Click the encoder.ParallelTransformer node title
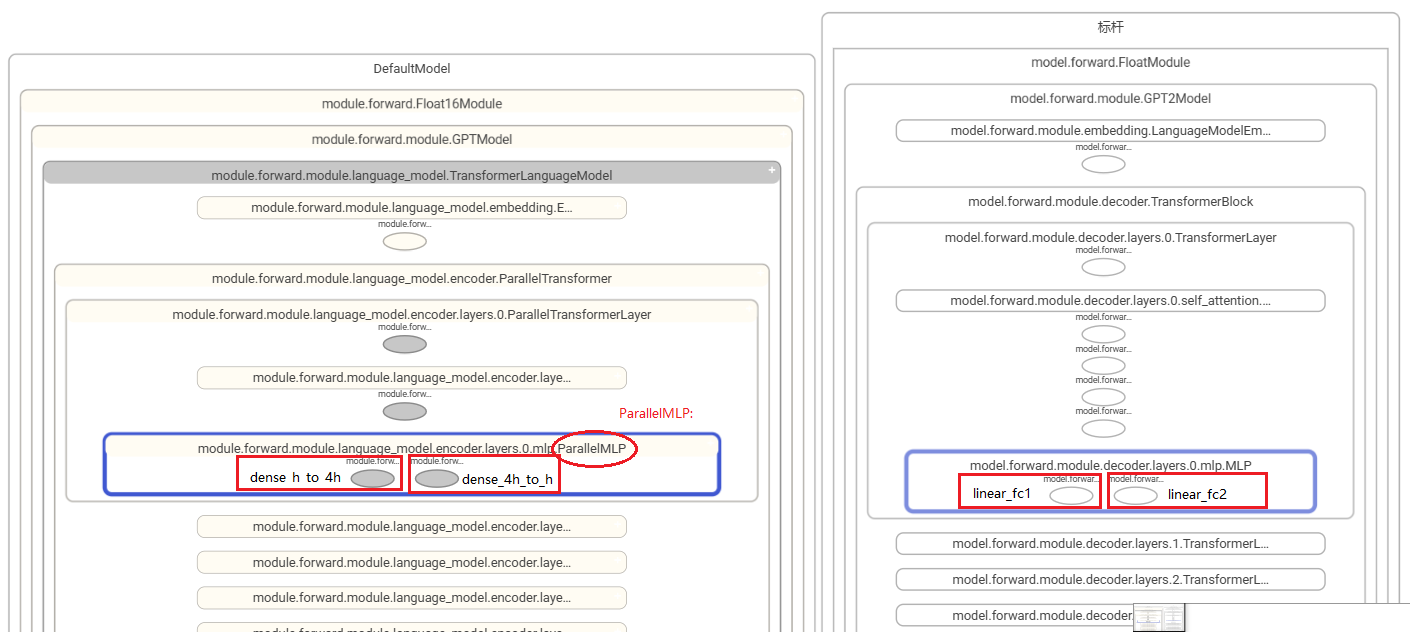Viewport: 1410px width, 632px height. (x=412, y=278)
